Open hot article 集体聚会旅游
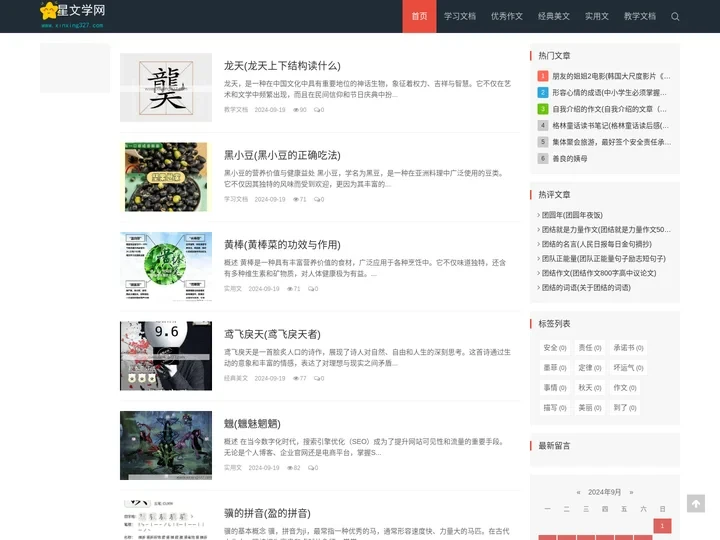This screenshot has width=720, height=540. tap(611, 142)
